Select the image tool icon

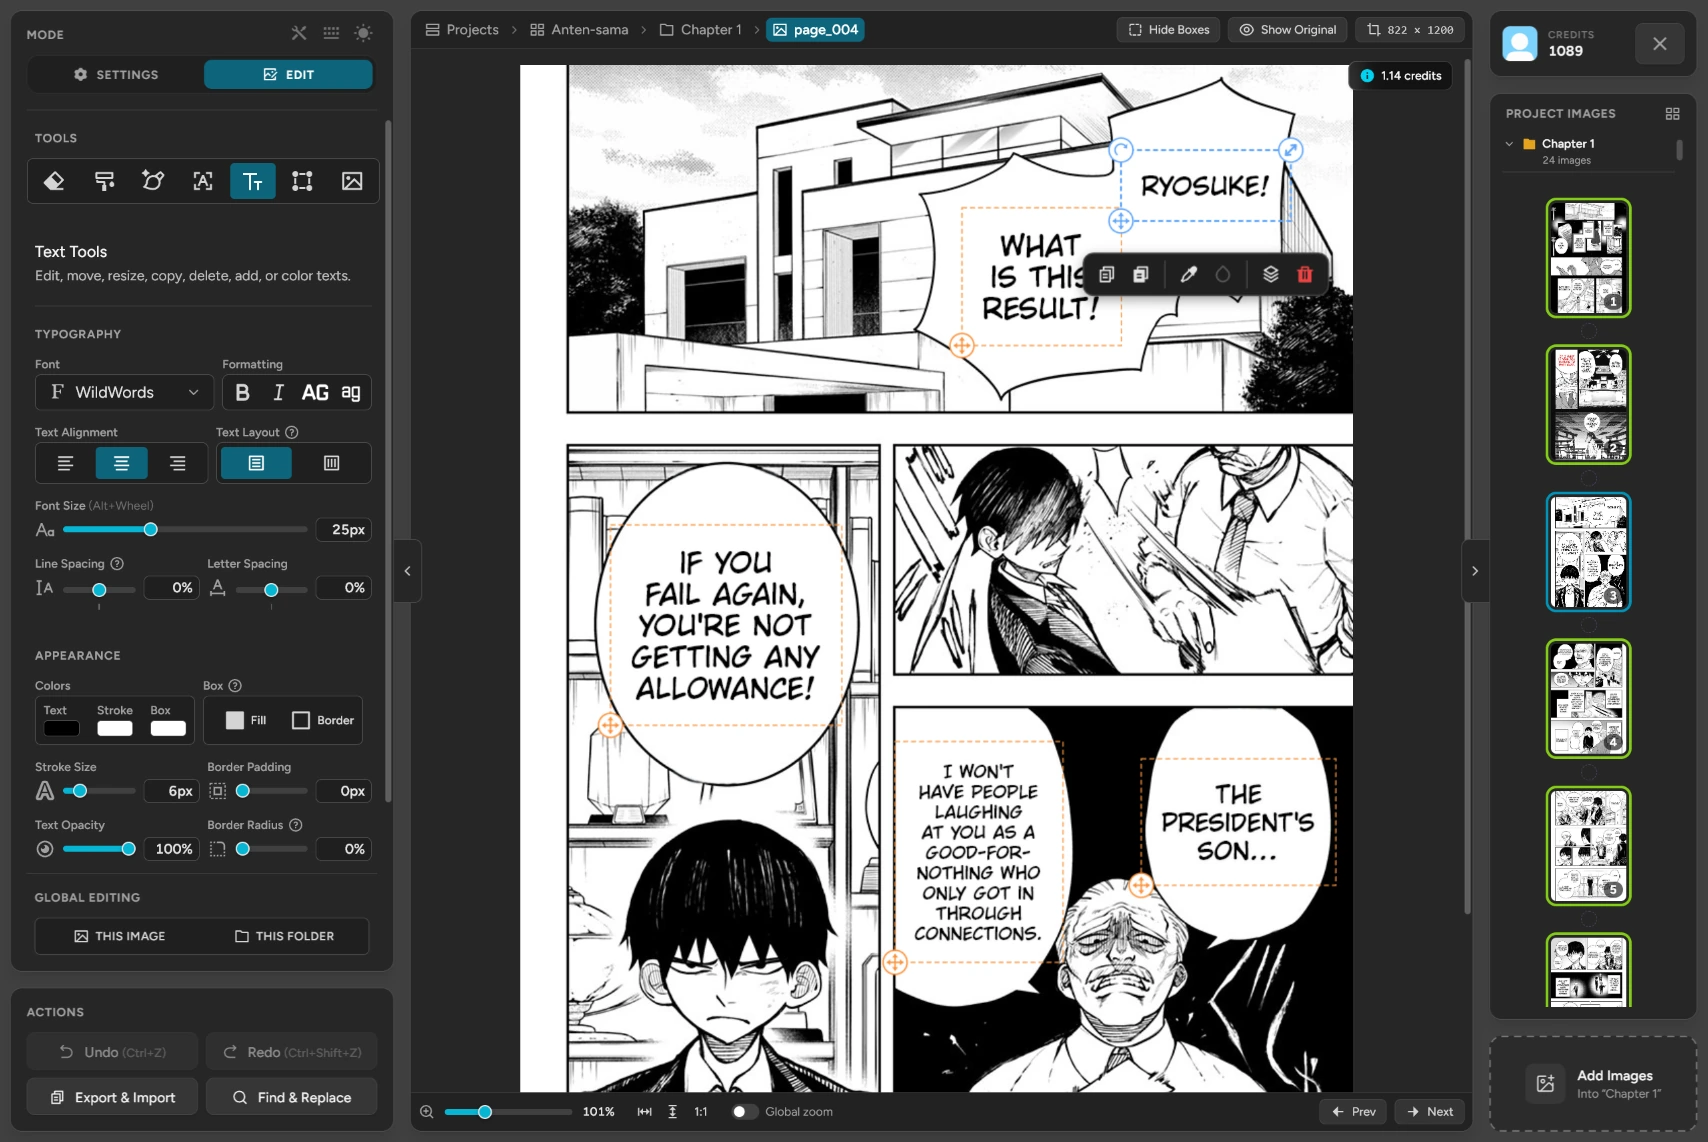click(x=352, y=181)
